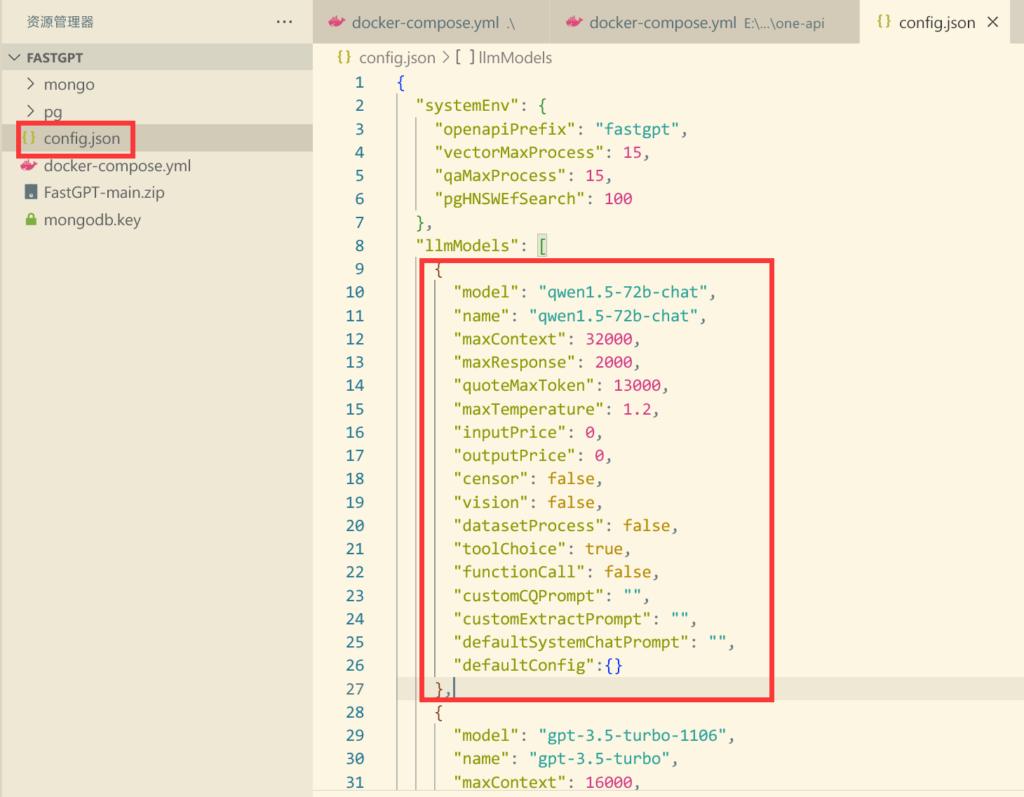Expand the pg folder
This screenshot has width=1024, height=797.
[x=30, y=111]
